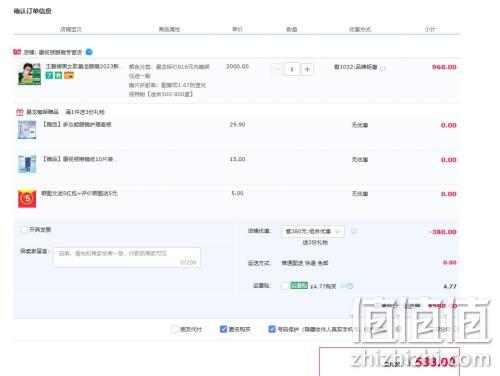
Task: Click the gift price 15.00
Action: (237, 159)
